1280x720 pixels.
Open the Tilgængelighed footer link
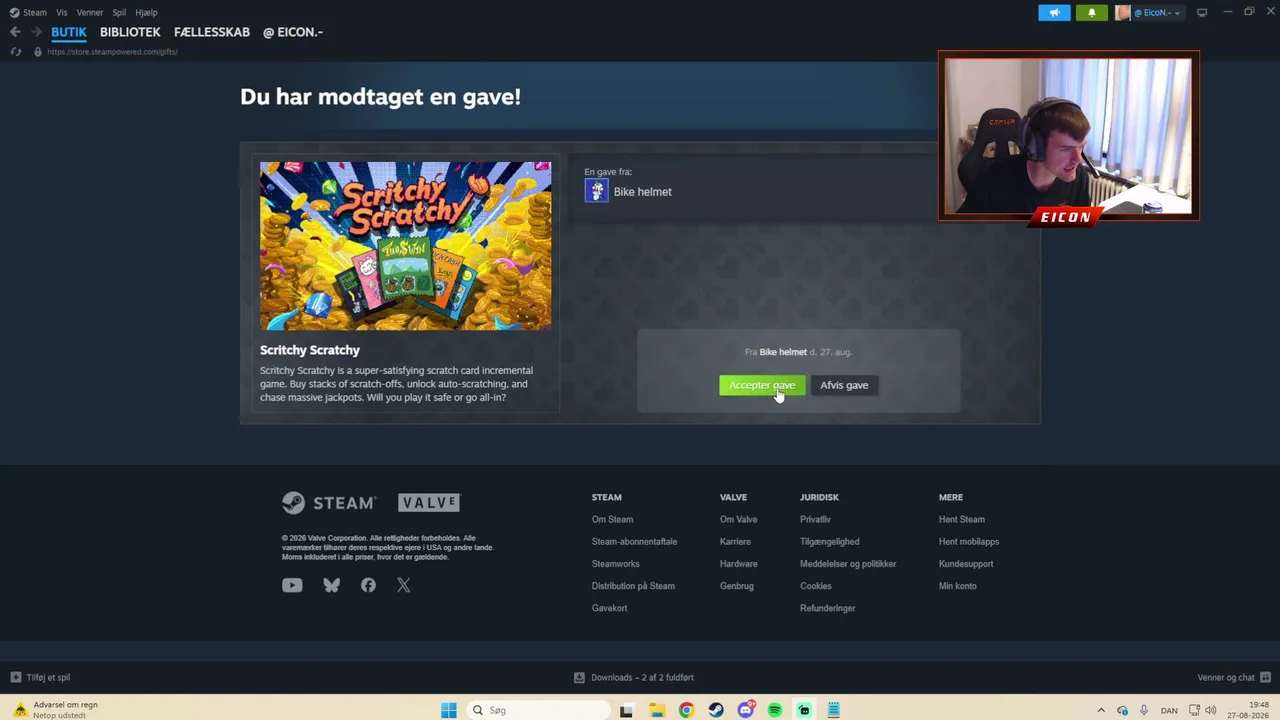(830, 542)
